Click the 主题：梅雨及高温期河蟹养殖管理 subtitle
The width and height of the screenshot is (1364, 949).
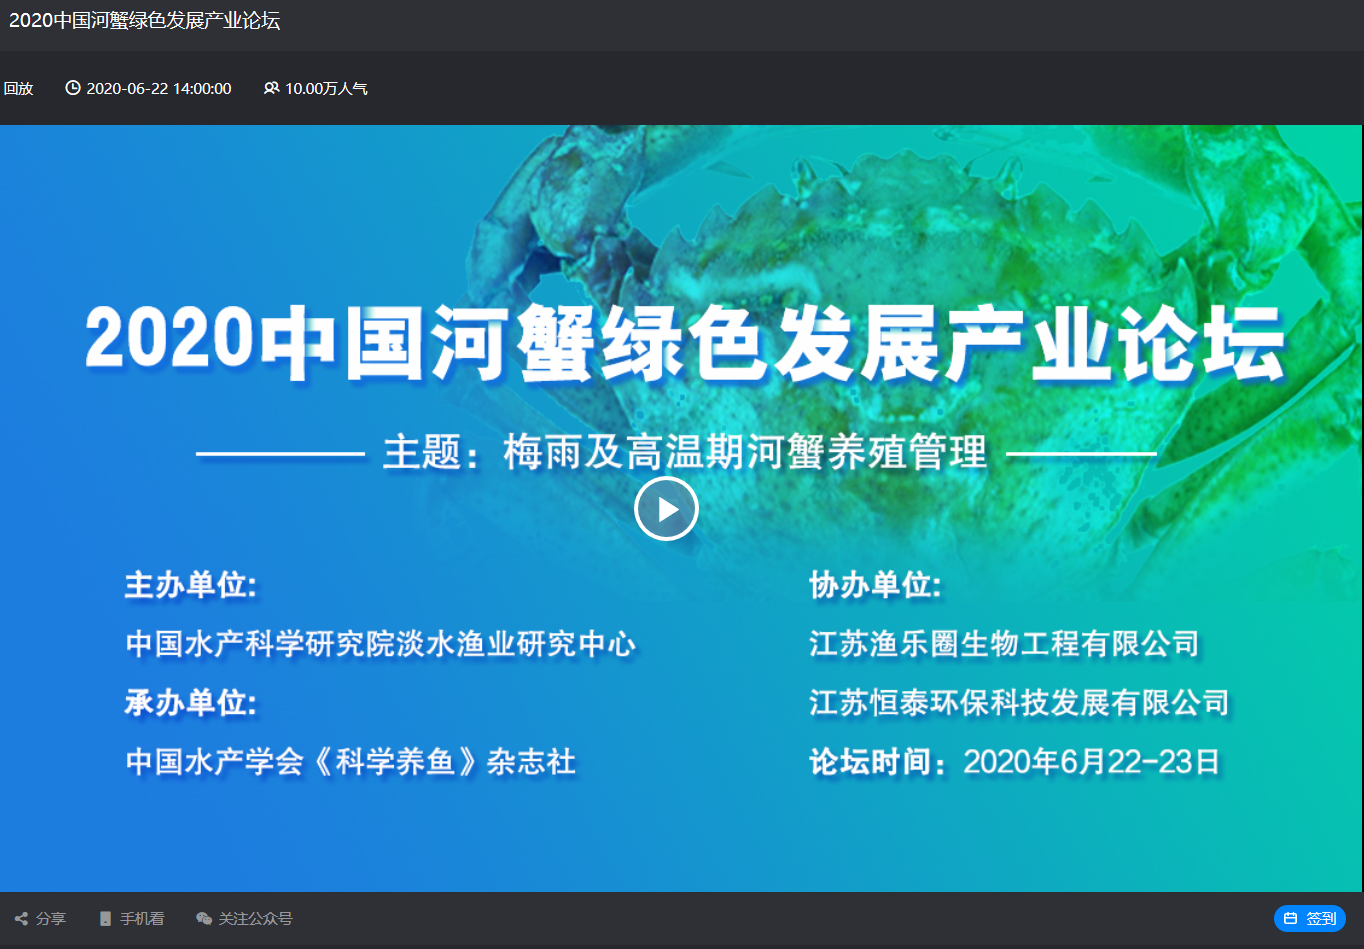(685, 452)
